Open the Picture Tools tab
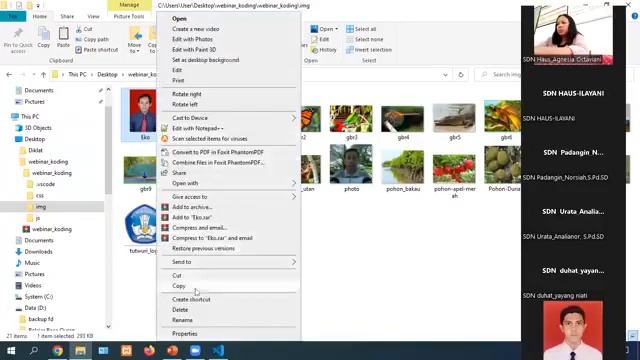This screenshot has height=360, width=640. coord(129,16)
